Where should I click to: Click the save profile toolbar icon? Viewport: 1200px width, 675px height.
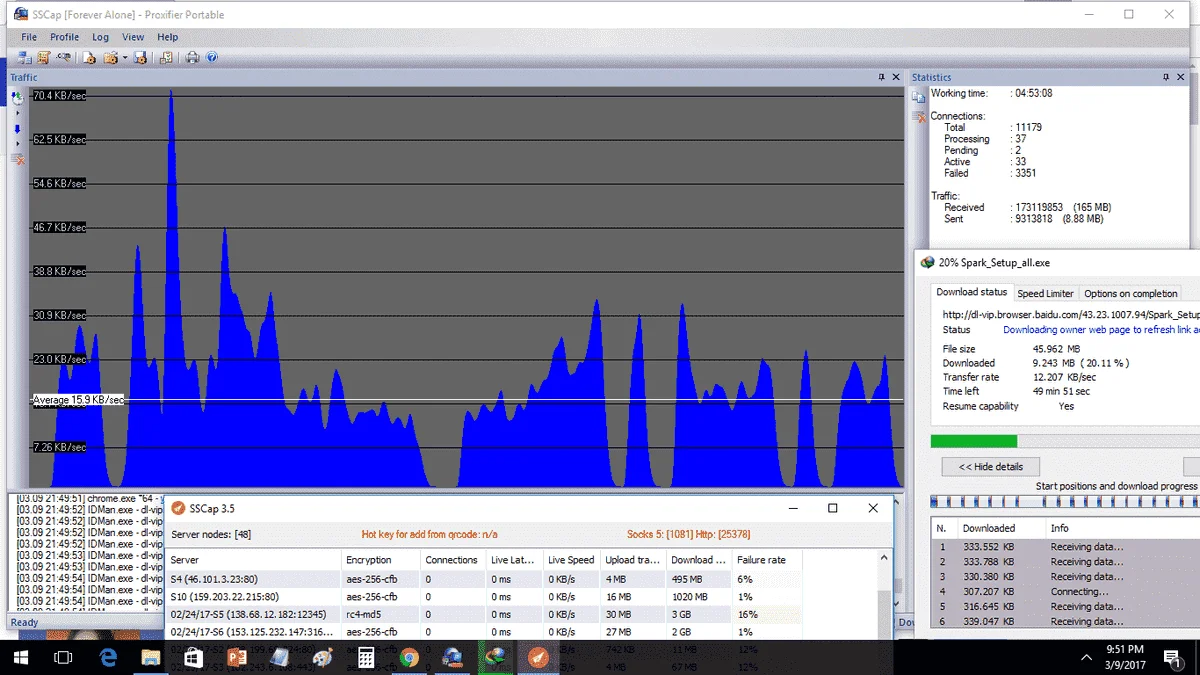pos(140,58)
